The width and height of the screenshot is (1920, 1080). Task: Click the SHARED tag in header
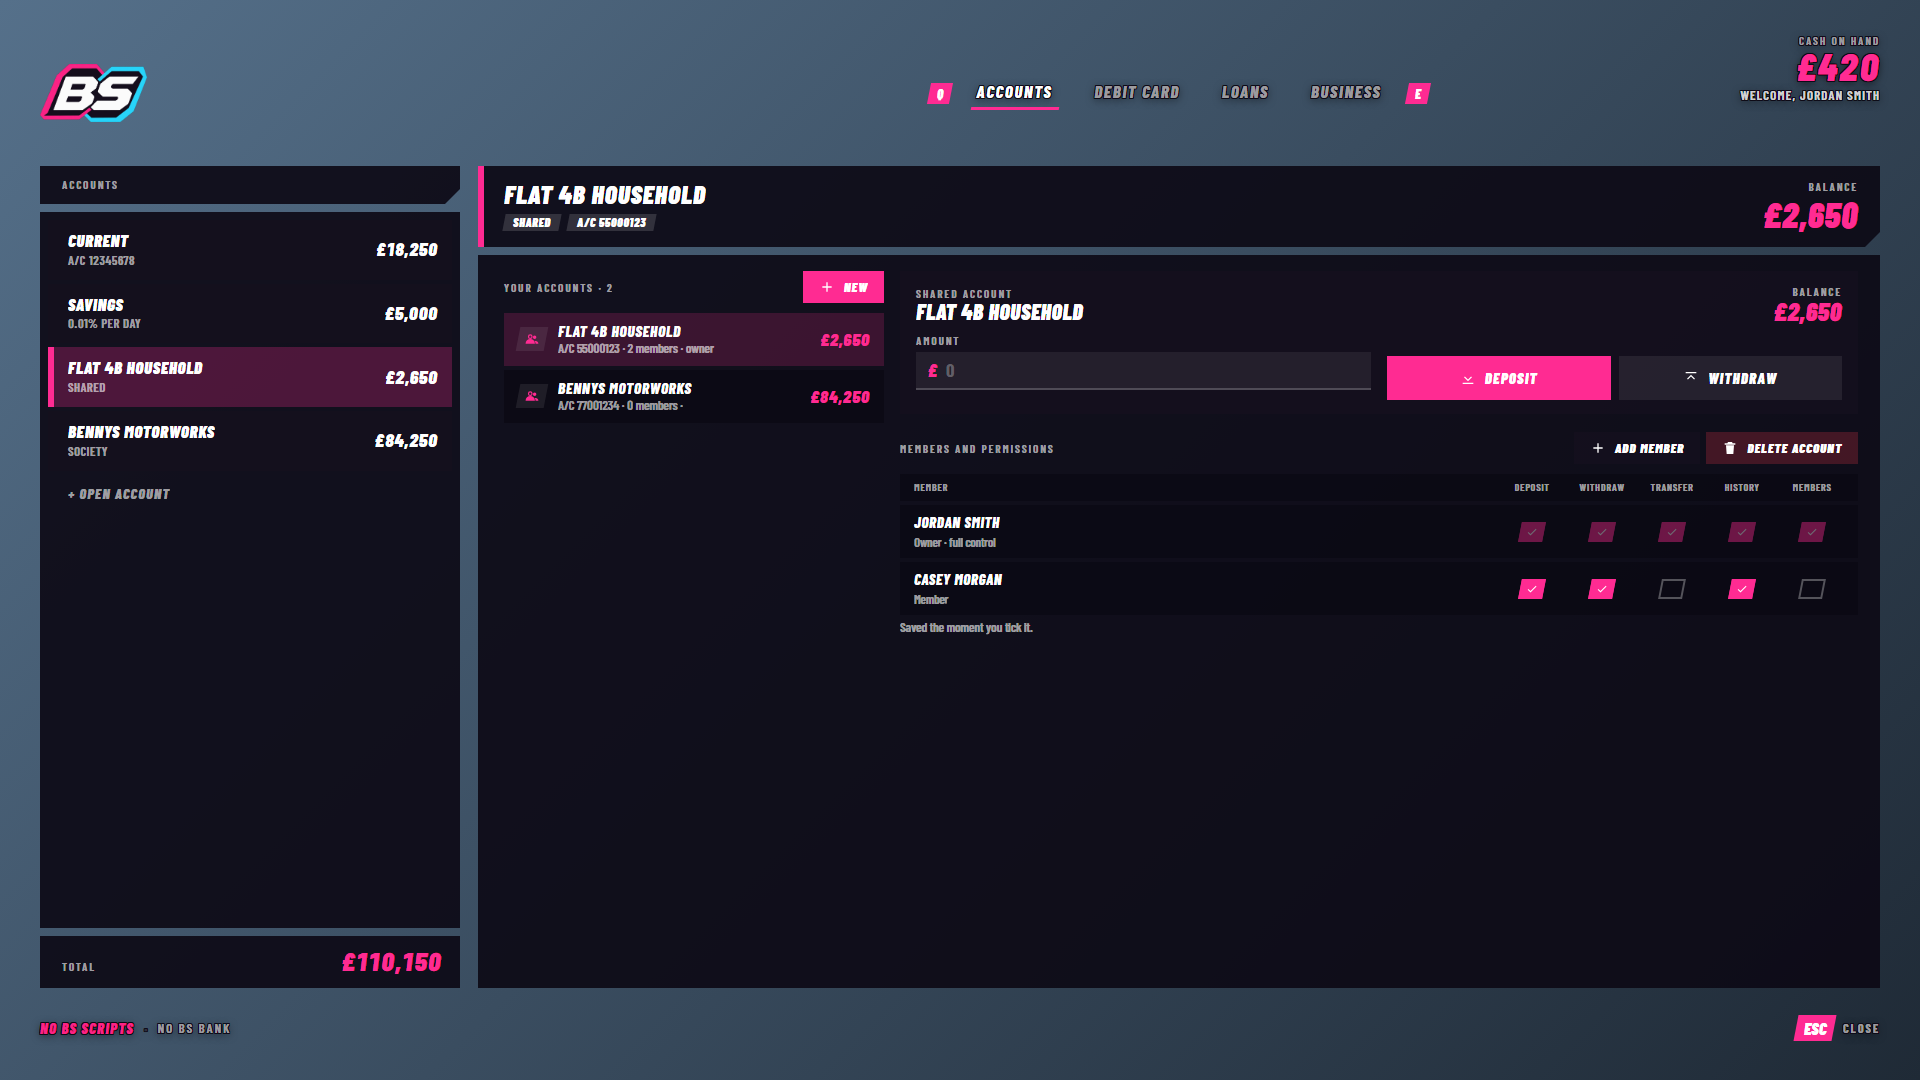coord(532,223)
